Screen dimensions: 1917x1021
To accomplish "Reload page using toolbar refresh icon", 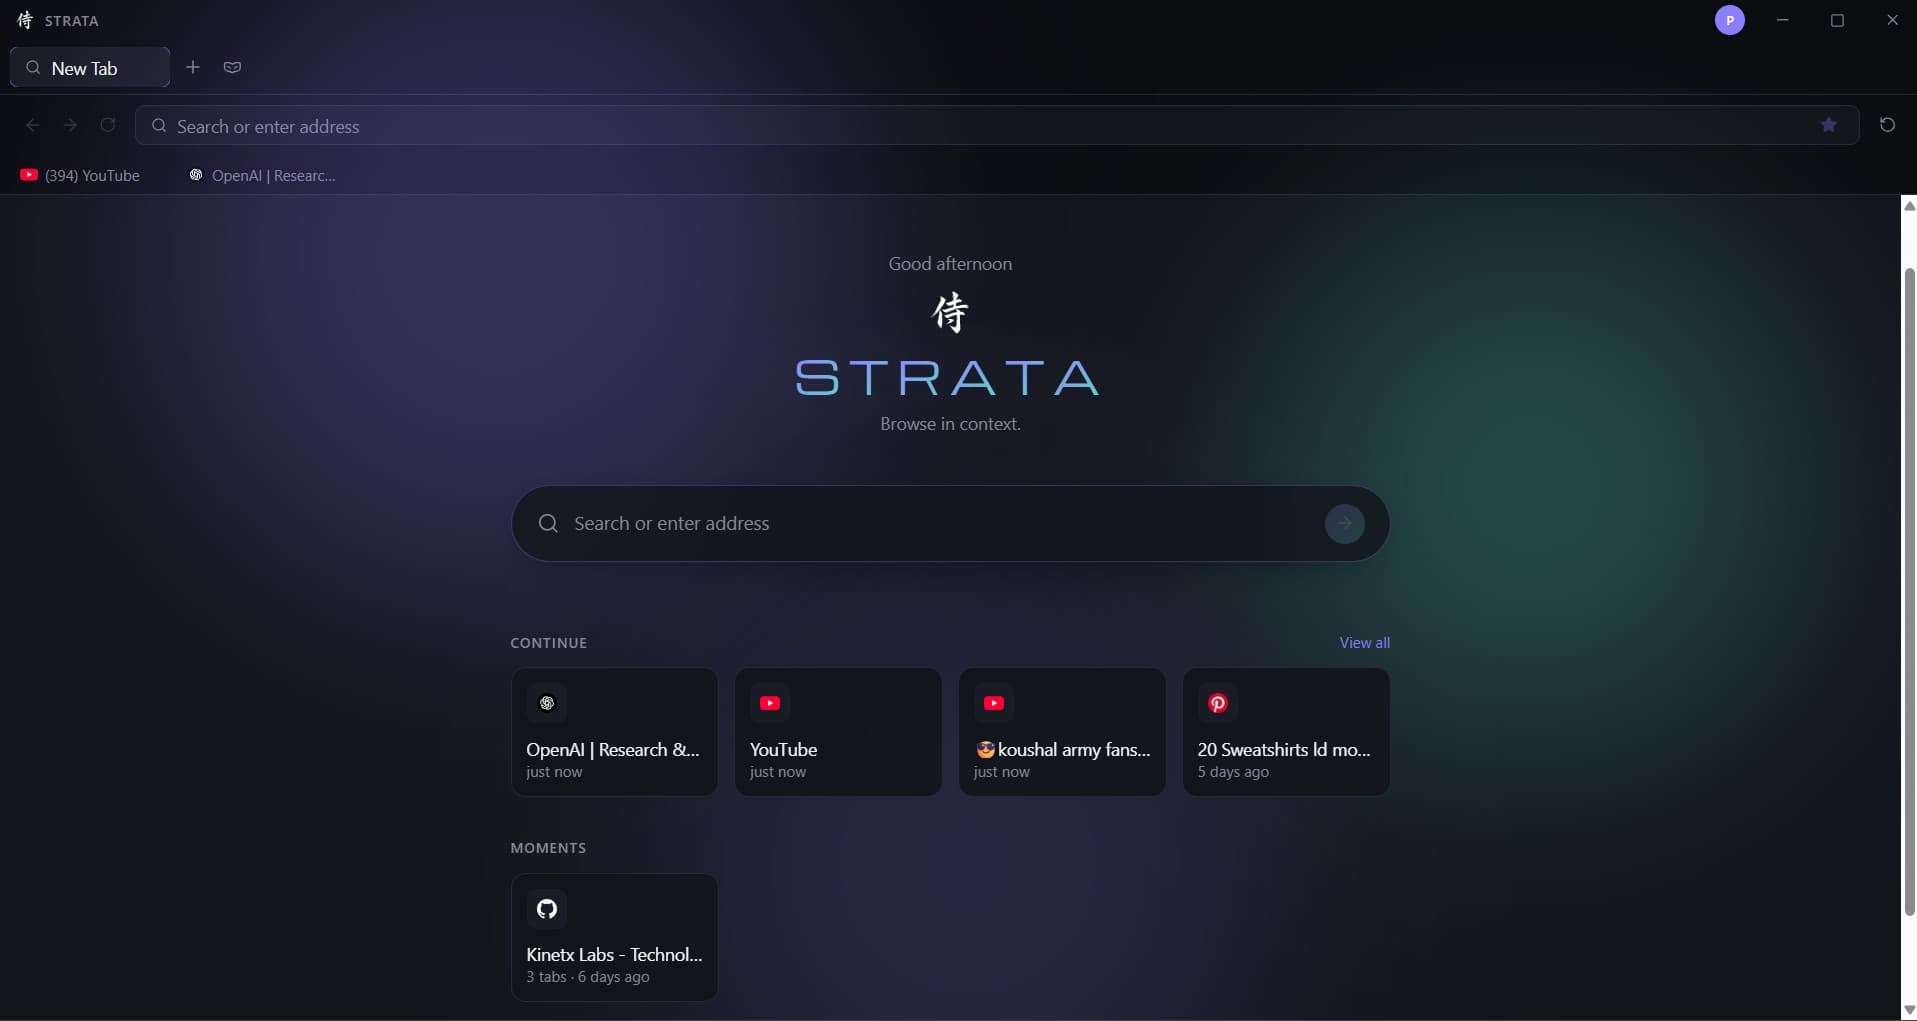I will [108, 125].
